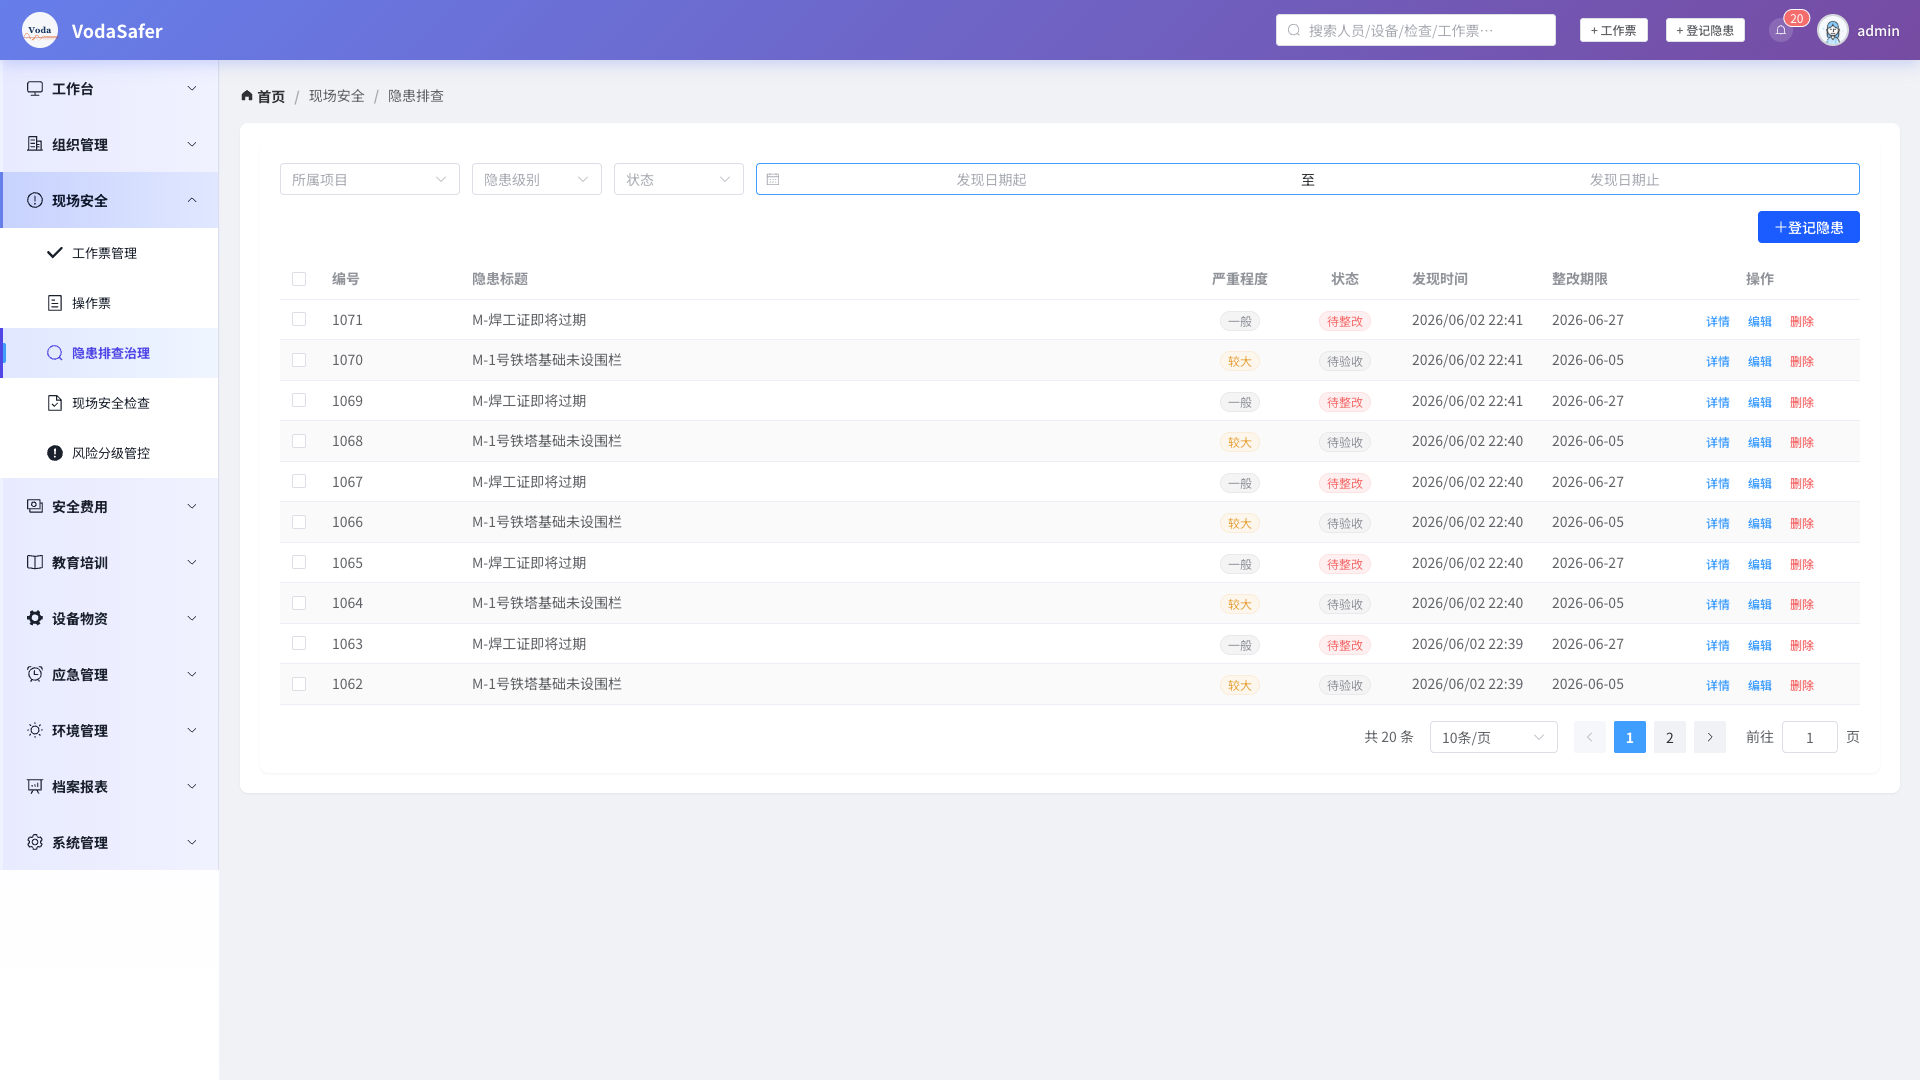Screen dimensions: 1920x1080
Task: Expand the 环境管理 sidebar menu
Action: (110, 730)
